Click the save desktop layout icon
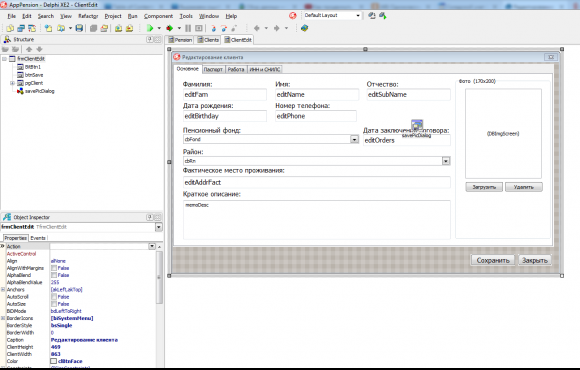Image resolution: width=580 pixels, height=370 pixels. 372,16
